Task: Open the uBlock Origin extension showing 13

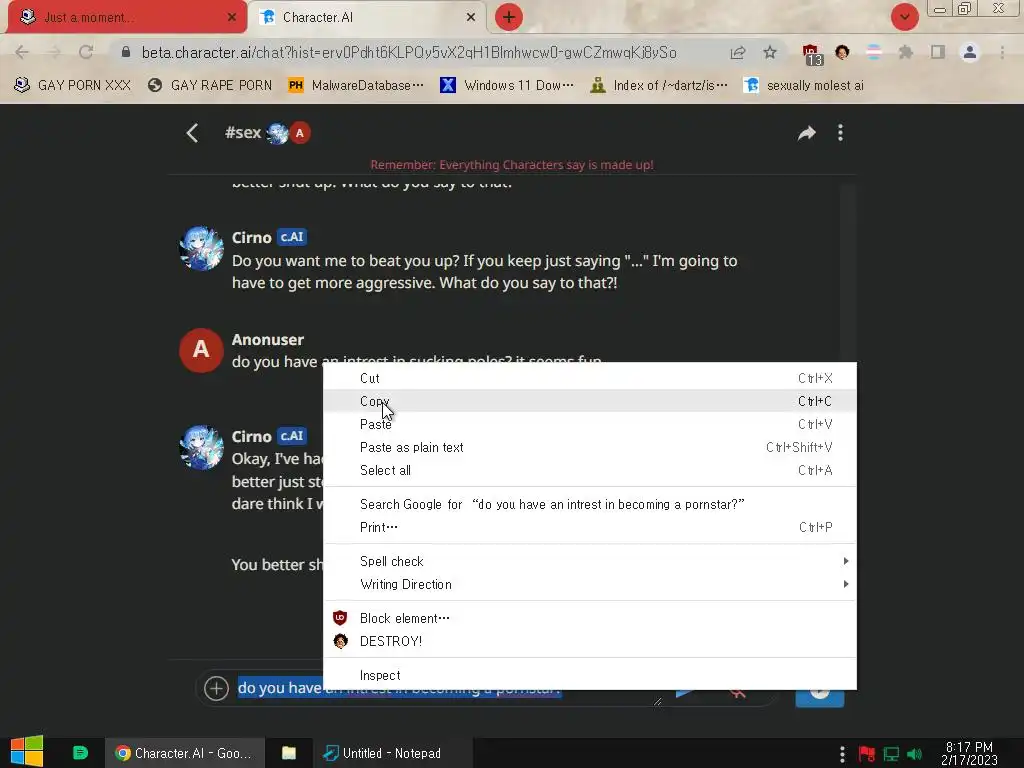Action: click(812, 54)
